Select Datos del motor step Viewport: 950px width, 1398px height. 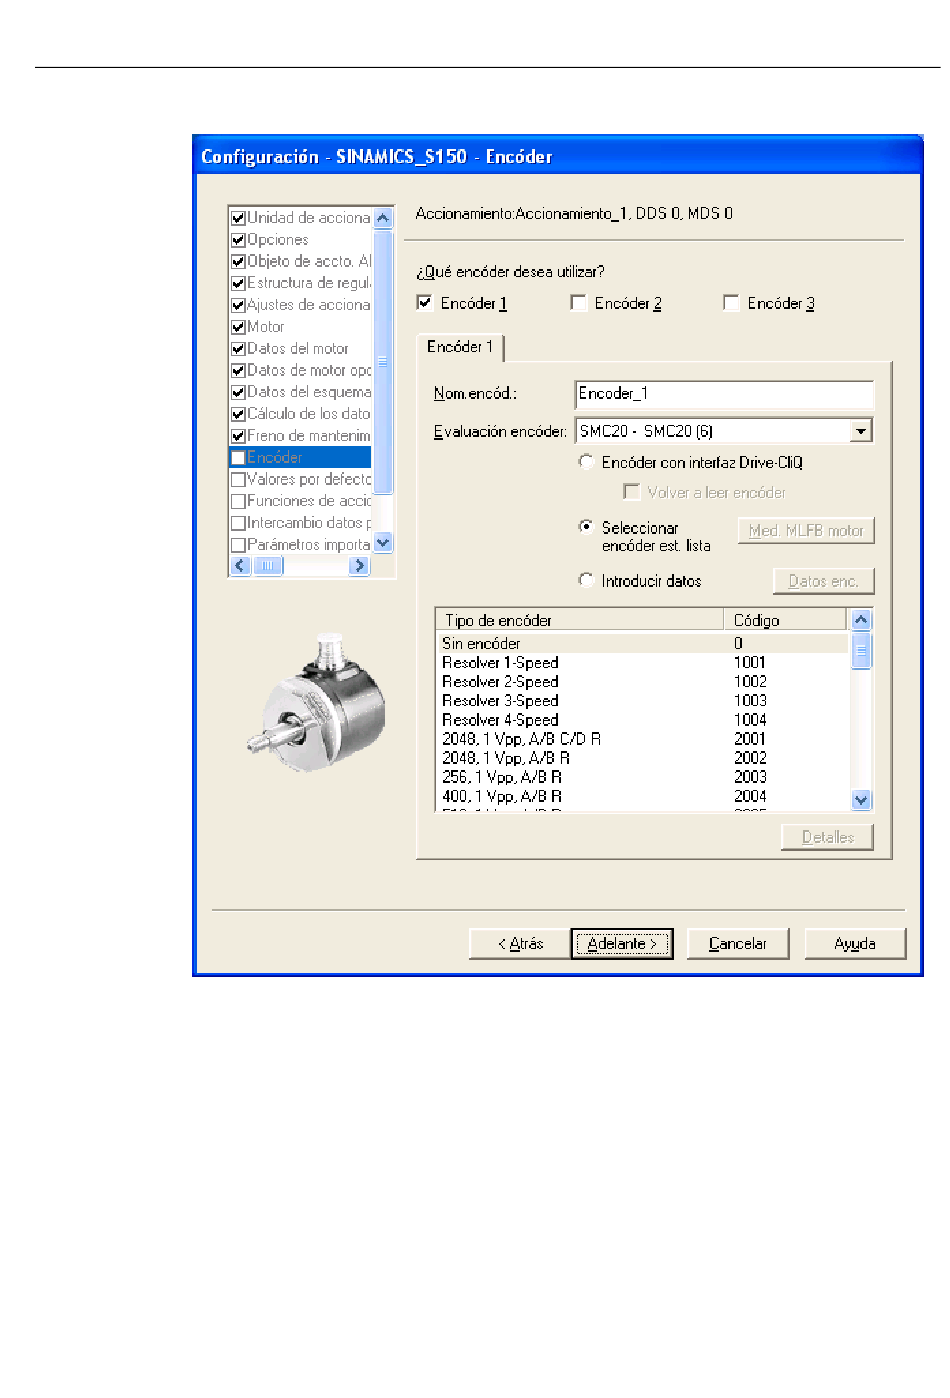pyautogui.click(x=298, y=349)
